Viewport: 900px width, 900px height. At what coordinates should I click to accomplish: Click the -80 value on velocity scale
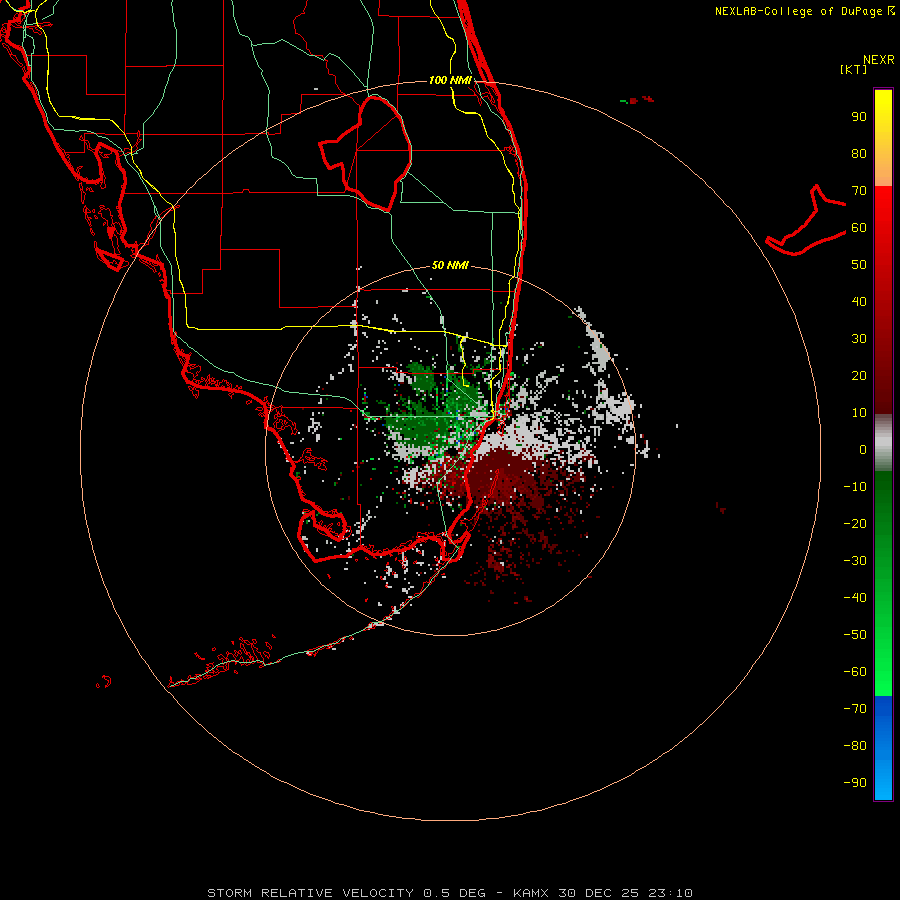tap(855, 746)
